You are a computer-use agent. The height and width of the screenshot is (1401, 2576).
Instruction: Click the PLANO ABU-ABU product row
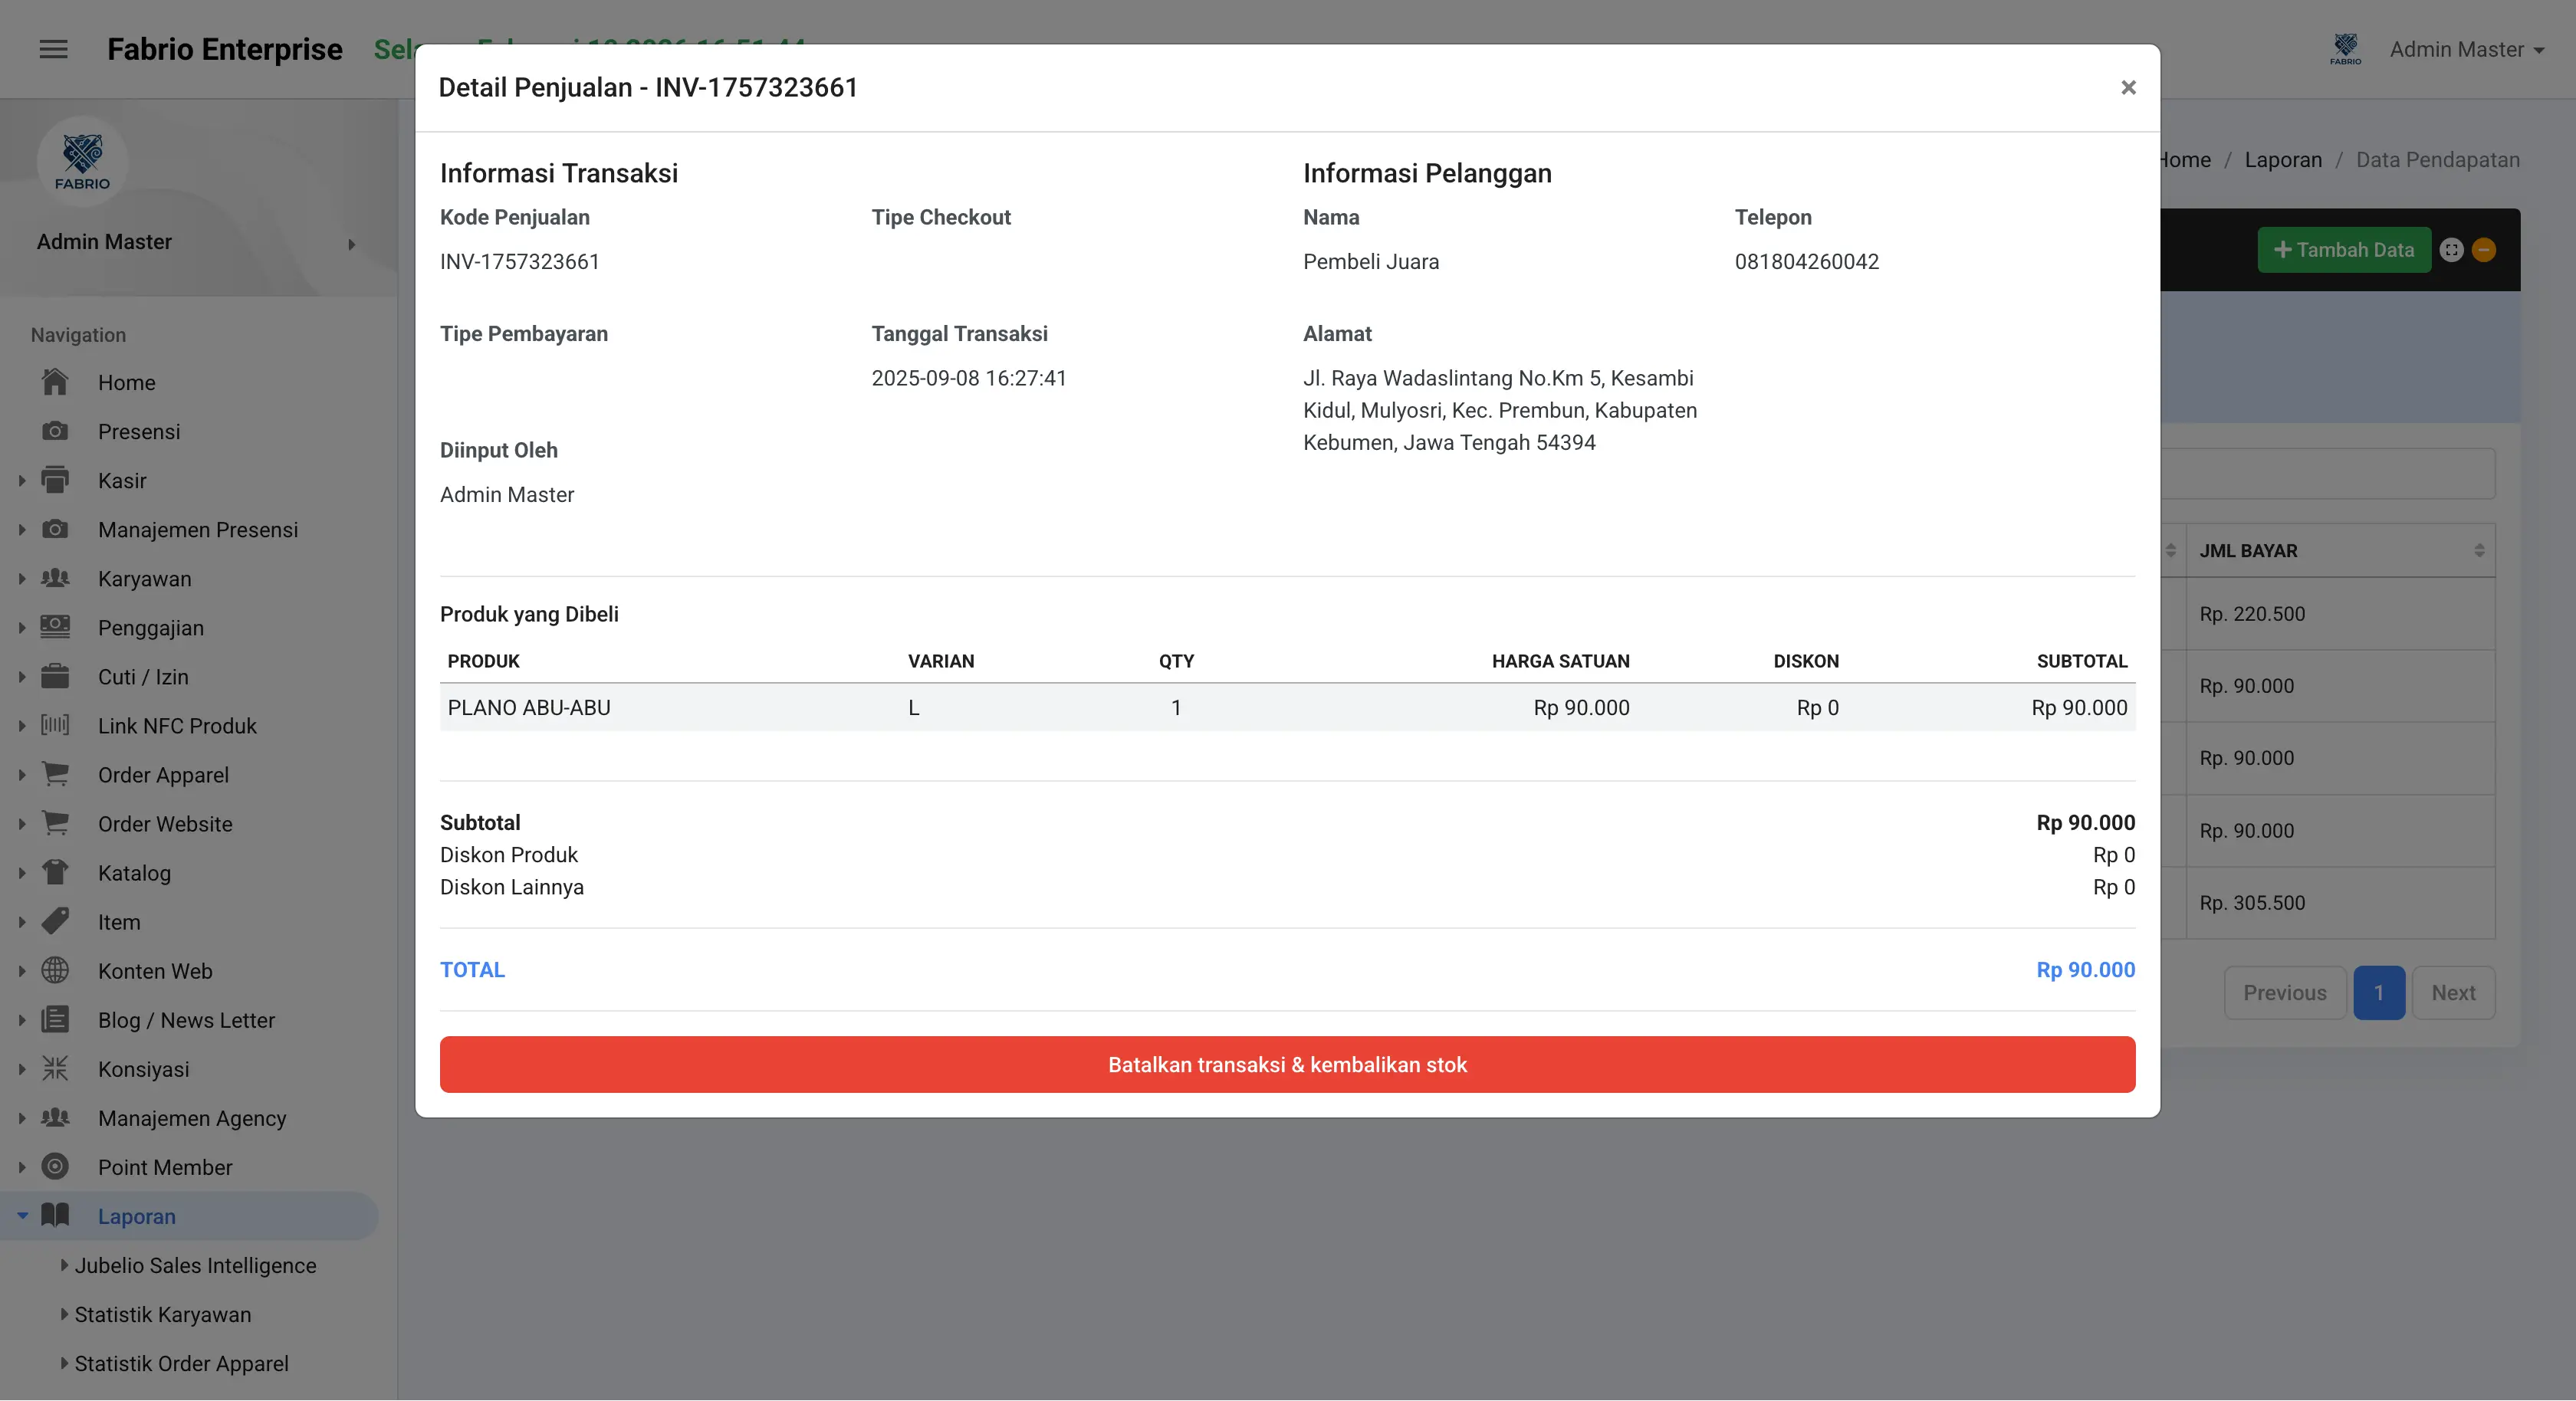1287,707
